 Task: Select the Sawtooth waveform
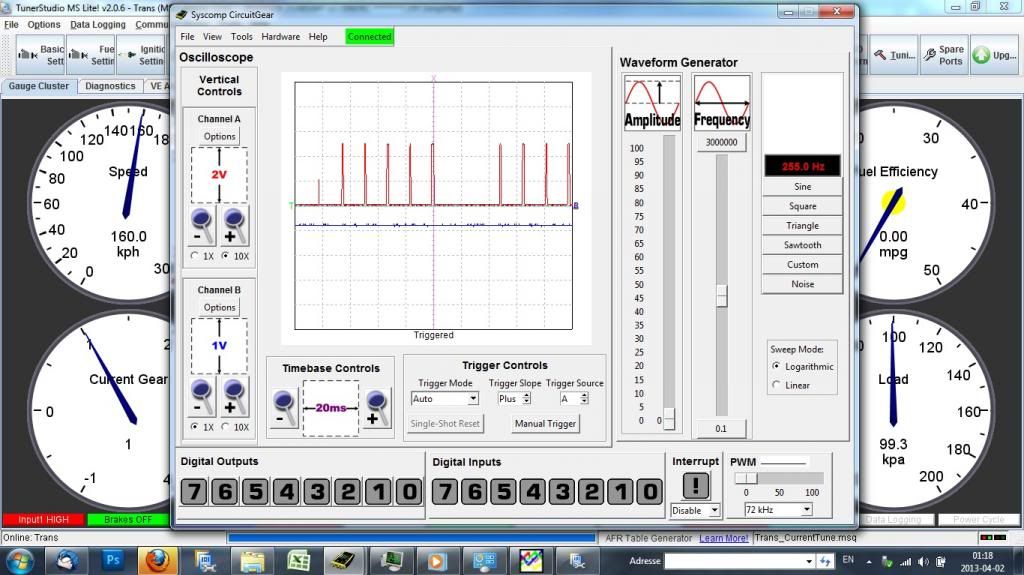pos(803,245)
